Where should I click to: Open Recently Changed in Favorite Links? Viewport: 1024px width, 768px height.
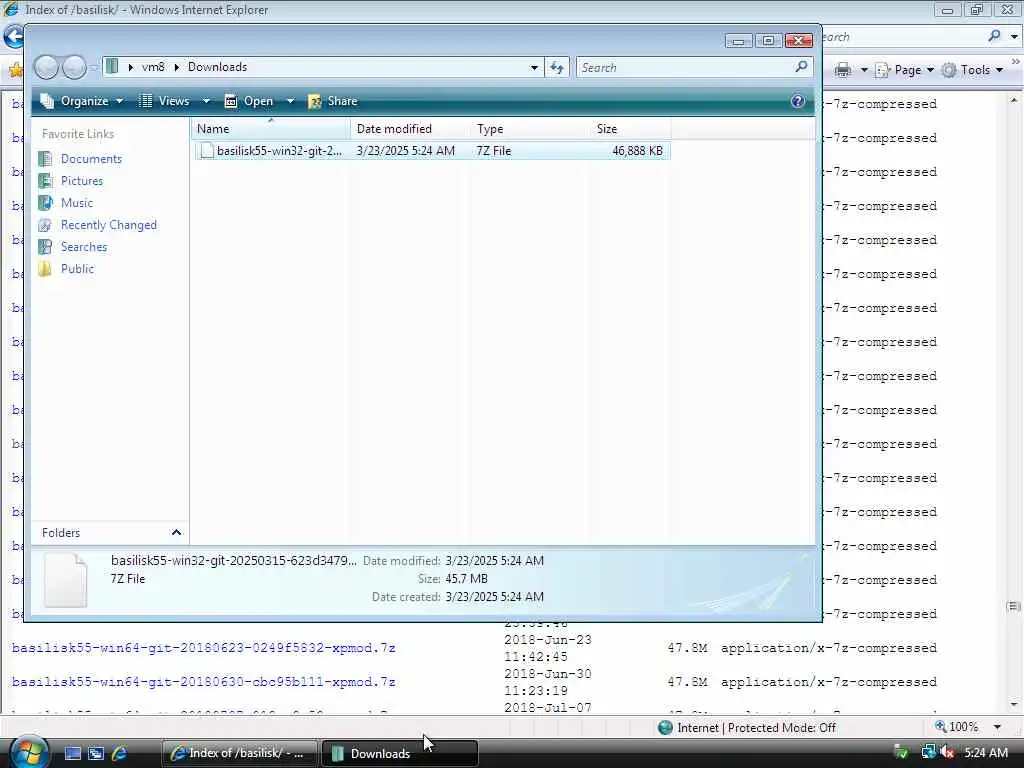click(109, 225)
